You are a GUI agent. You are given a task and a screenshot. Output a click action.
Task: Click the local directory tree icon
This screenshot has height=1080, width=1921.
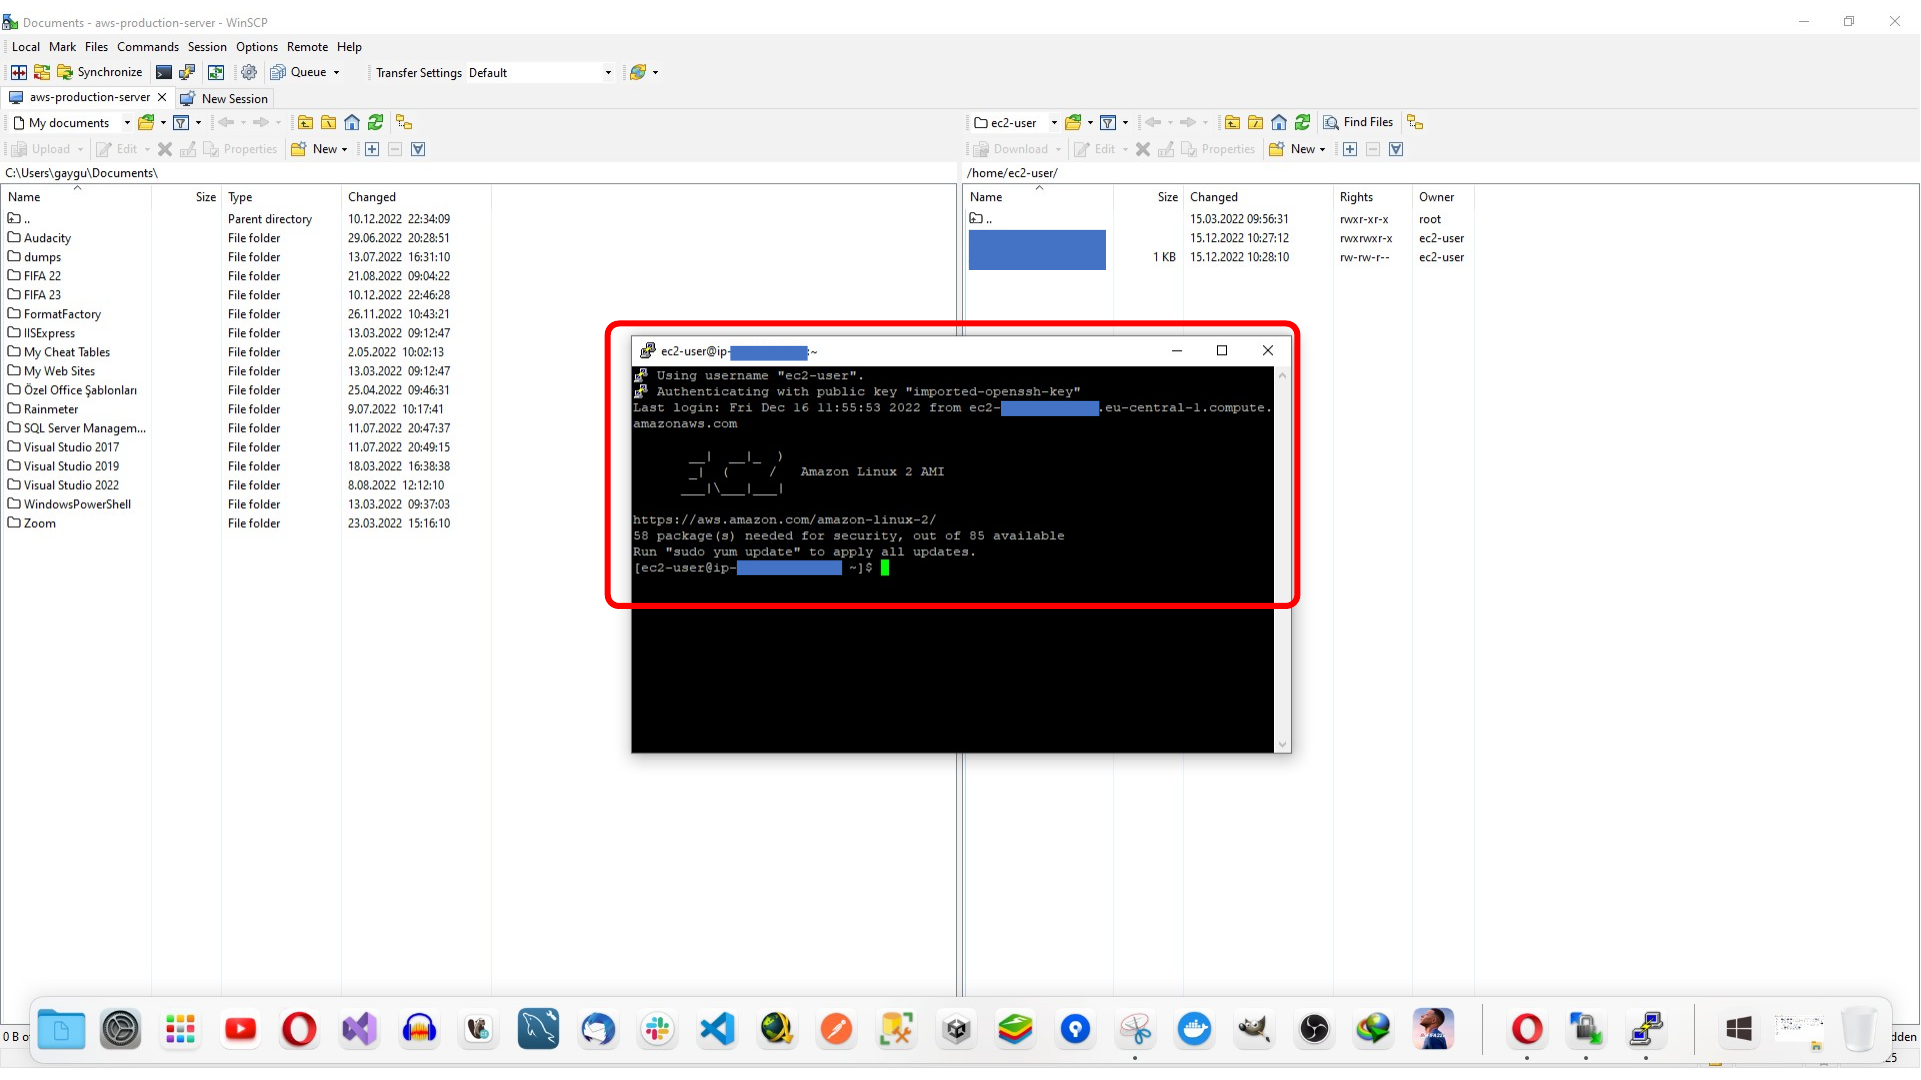click(x=404, y=122)
